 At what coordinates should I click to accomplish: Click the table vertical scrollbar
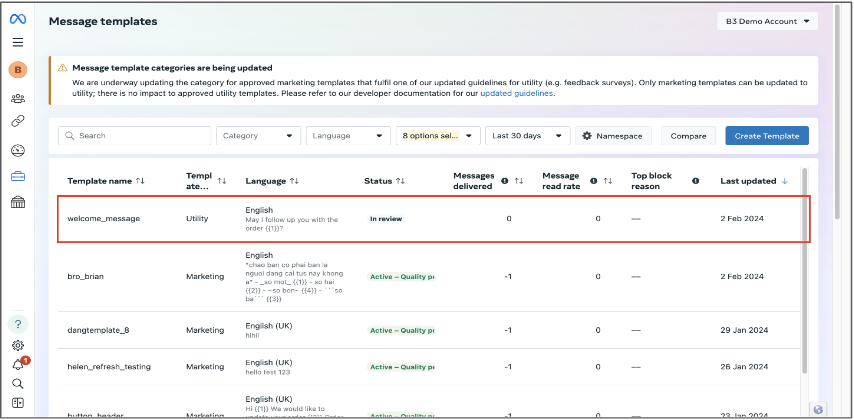(803, 270)
